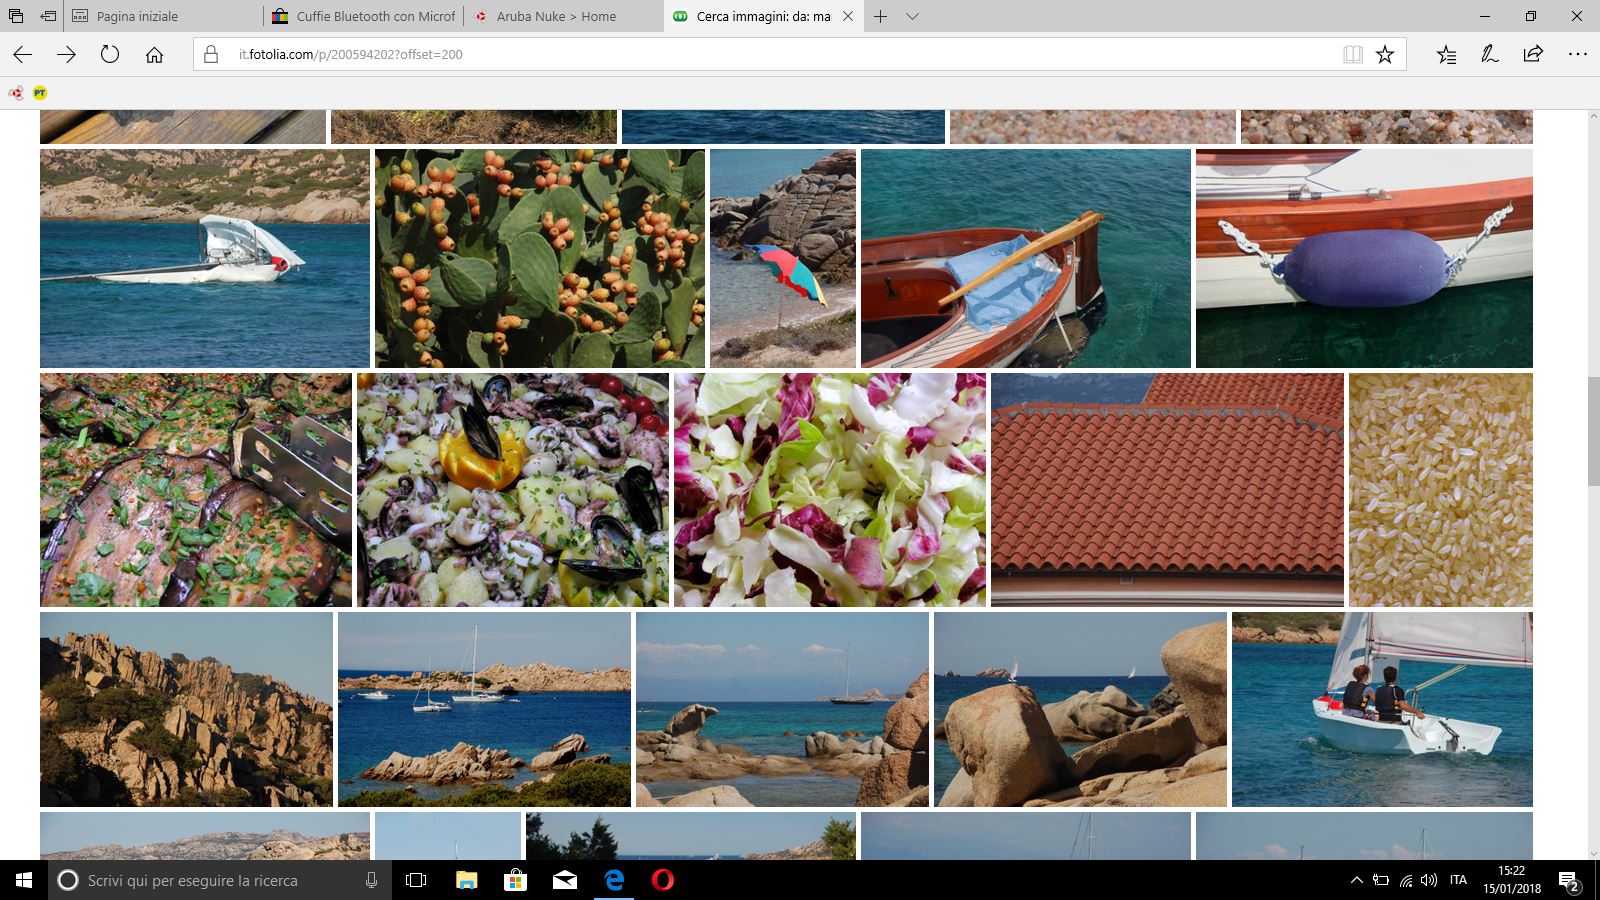Refresh the current page
This screenshot has height=900, width=1600.
[x=110, y=55]
